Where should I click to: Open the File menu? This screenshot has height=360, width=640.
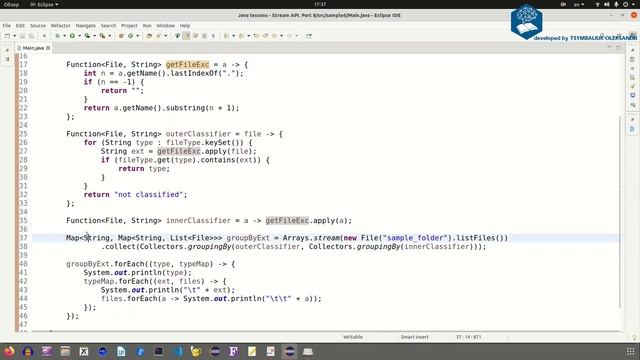[7, 26]
